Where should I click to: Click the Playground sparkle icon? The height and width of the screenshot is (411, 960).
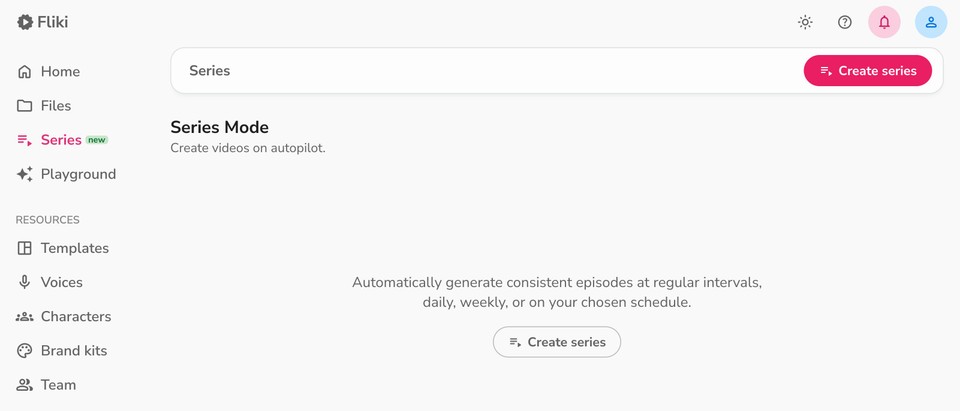click(25, 174)
